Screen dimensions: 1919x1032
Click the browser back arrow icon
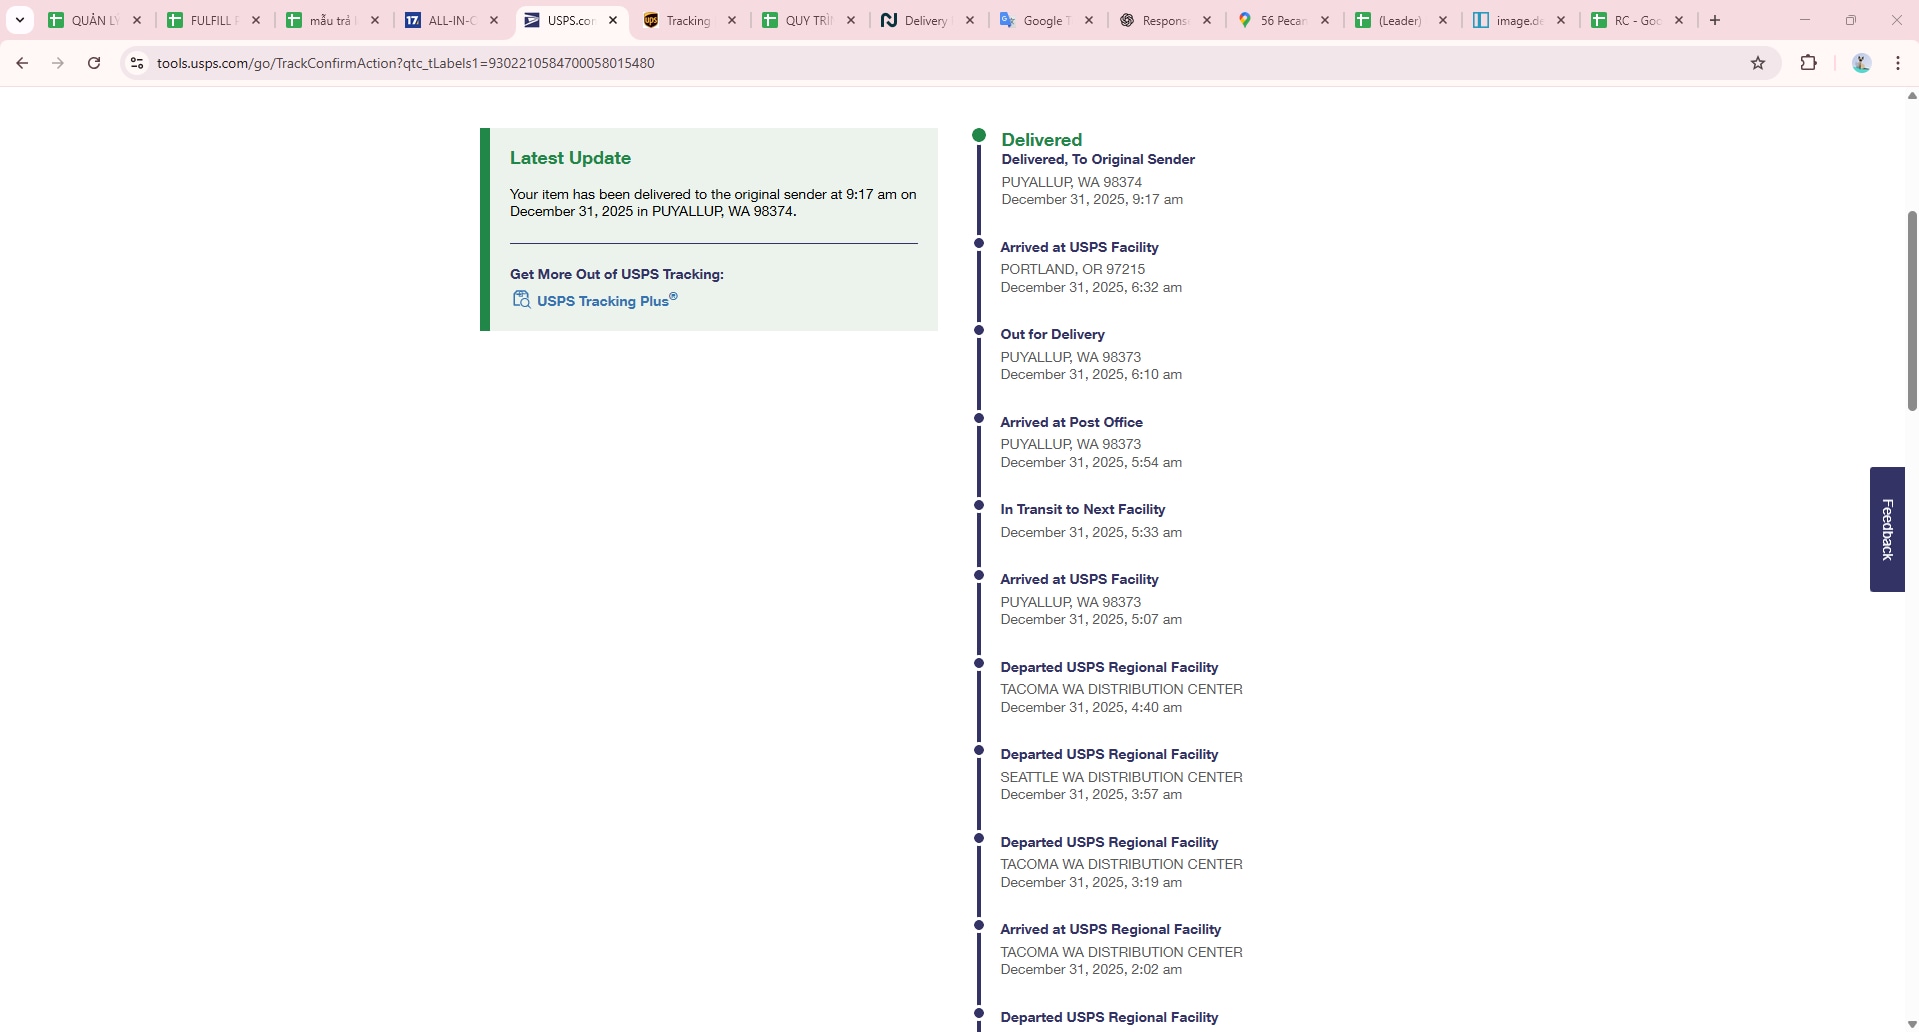pyautogui.click(x=22, y=63)
